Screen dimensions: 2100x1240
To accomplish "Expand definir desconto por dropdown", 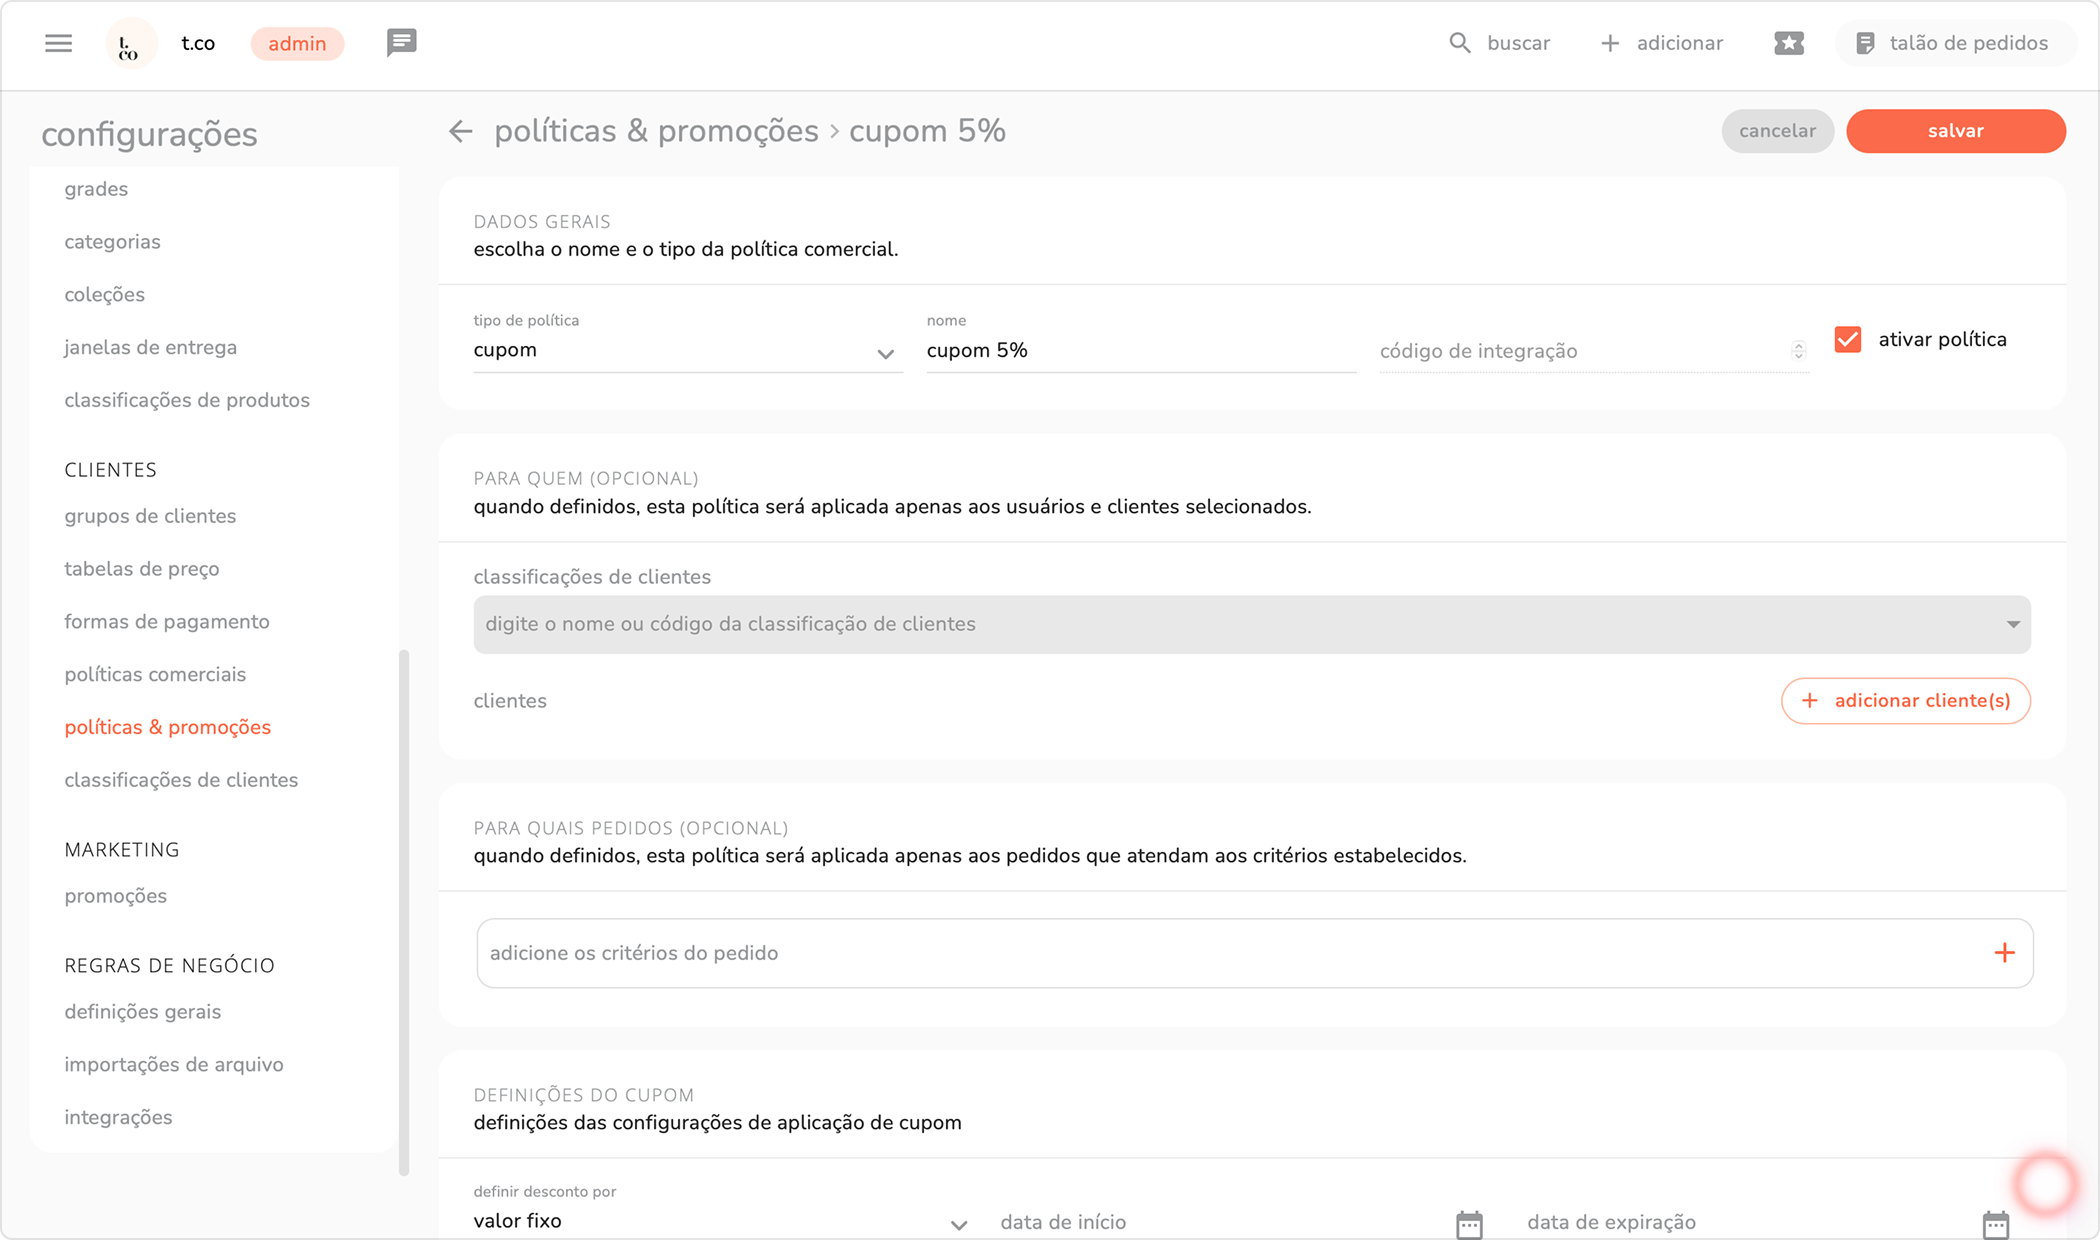I will coord(958,1224).
